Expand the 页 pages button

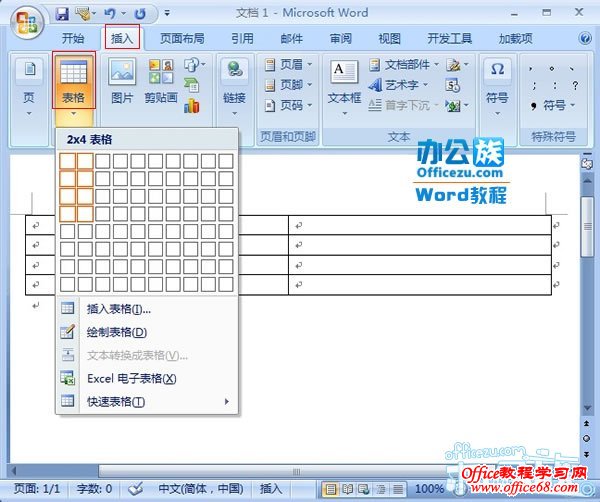(29, 88)
